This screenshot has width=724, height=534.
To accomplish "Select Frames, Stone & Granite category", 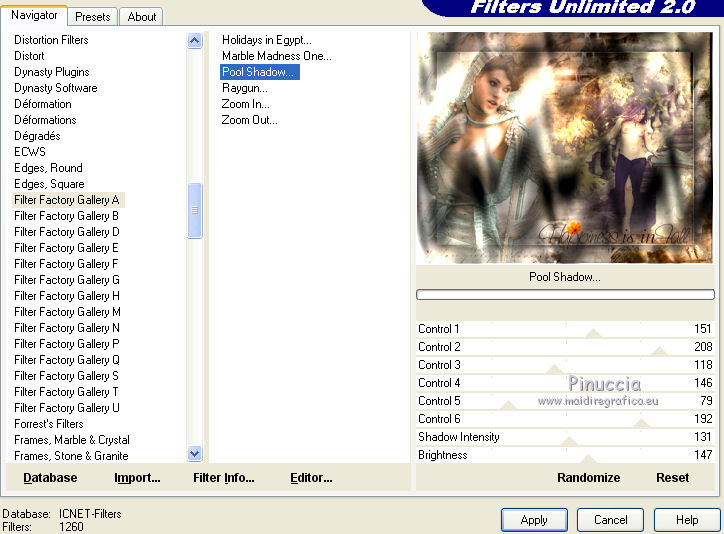I will point(72,456).
